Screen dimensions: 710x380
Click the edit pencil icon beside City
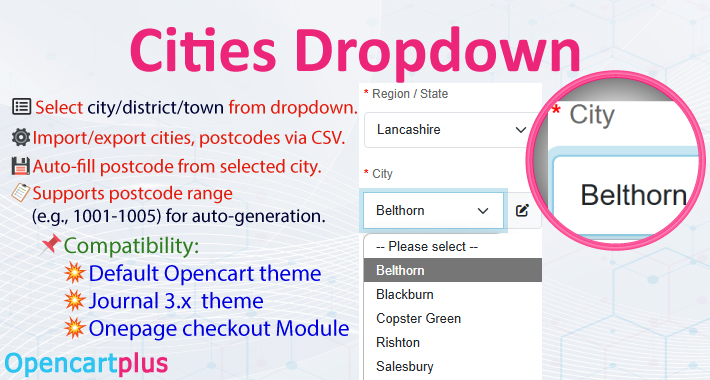(523, 211)
